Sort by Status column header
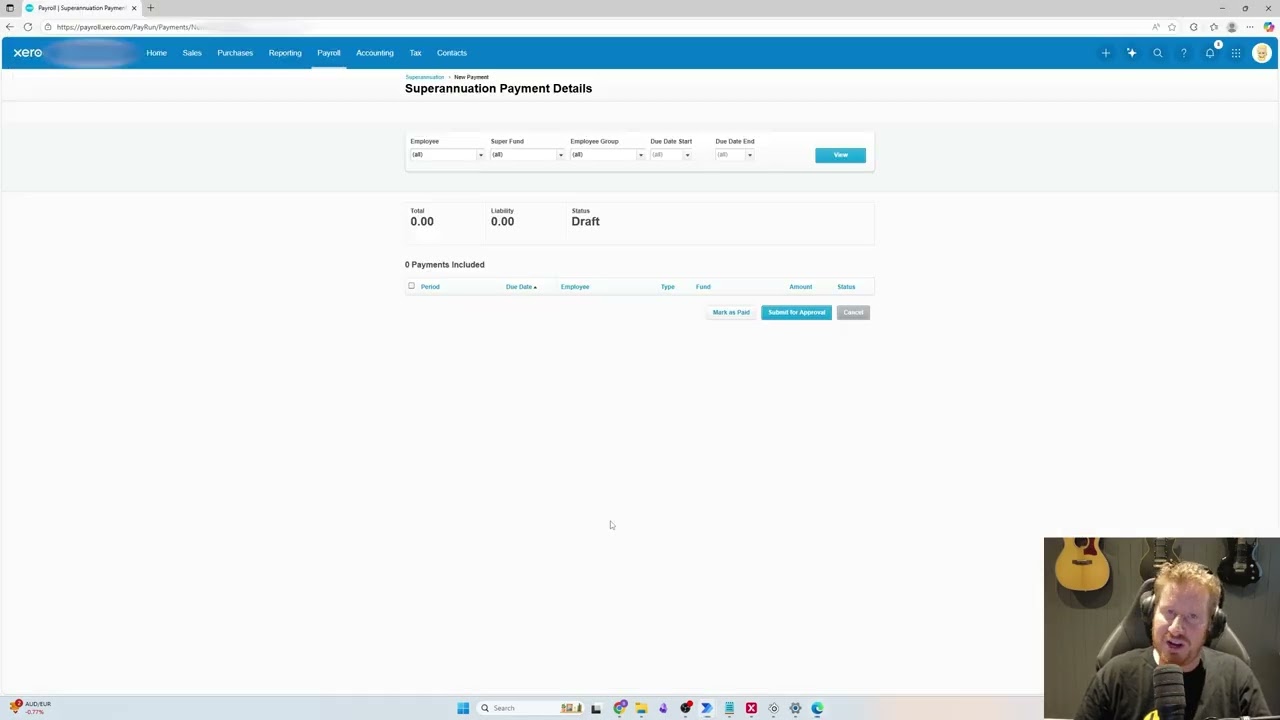1280x720 pixels. (846, 287)
